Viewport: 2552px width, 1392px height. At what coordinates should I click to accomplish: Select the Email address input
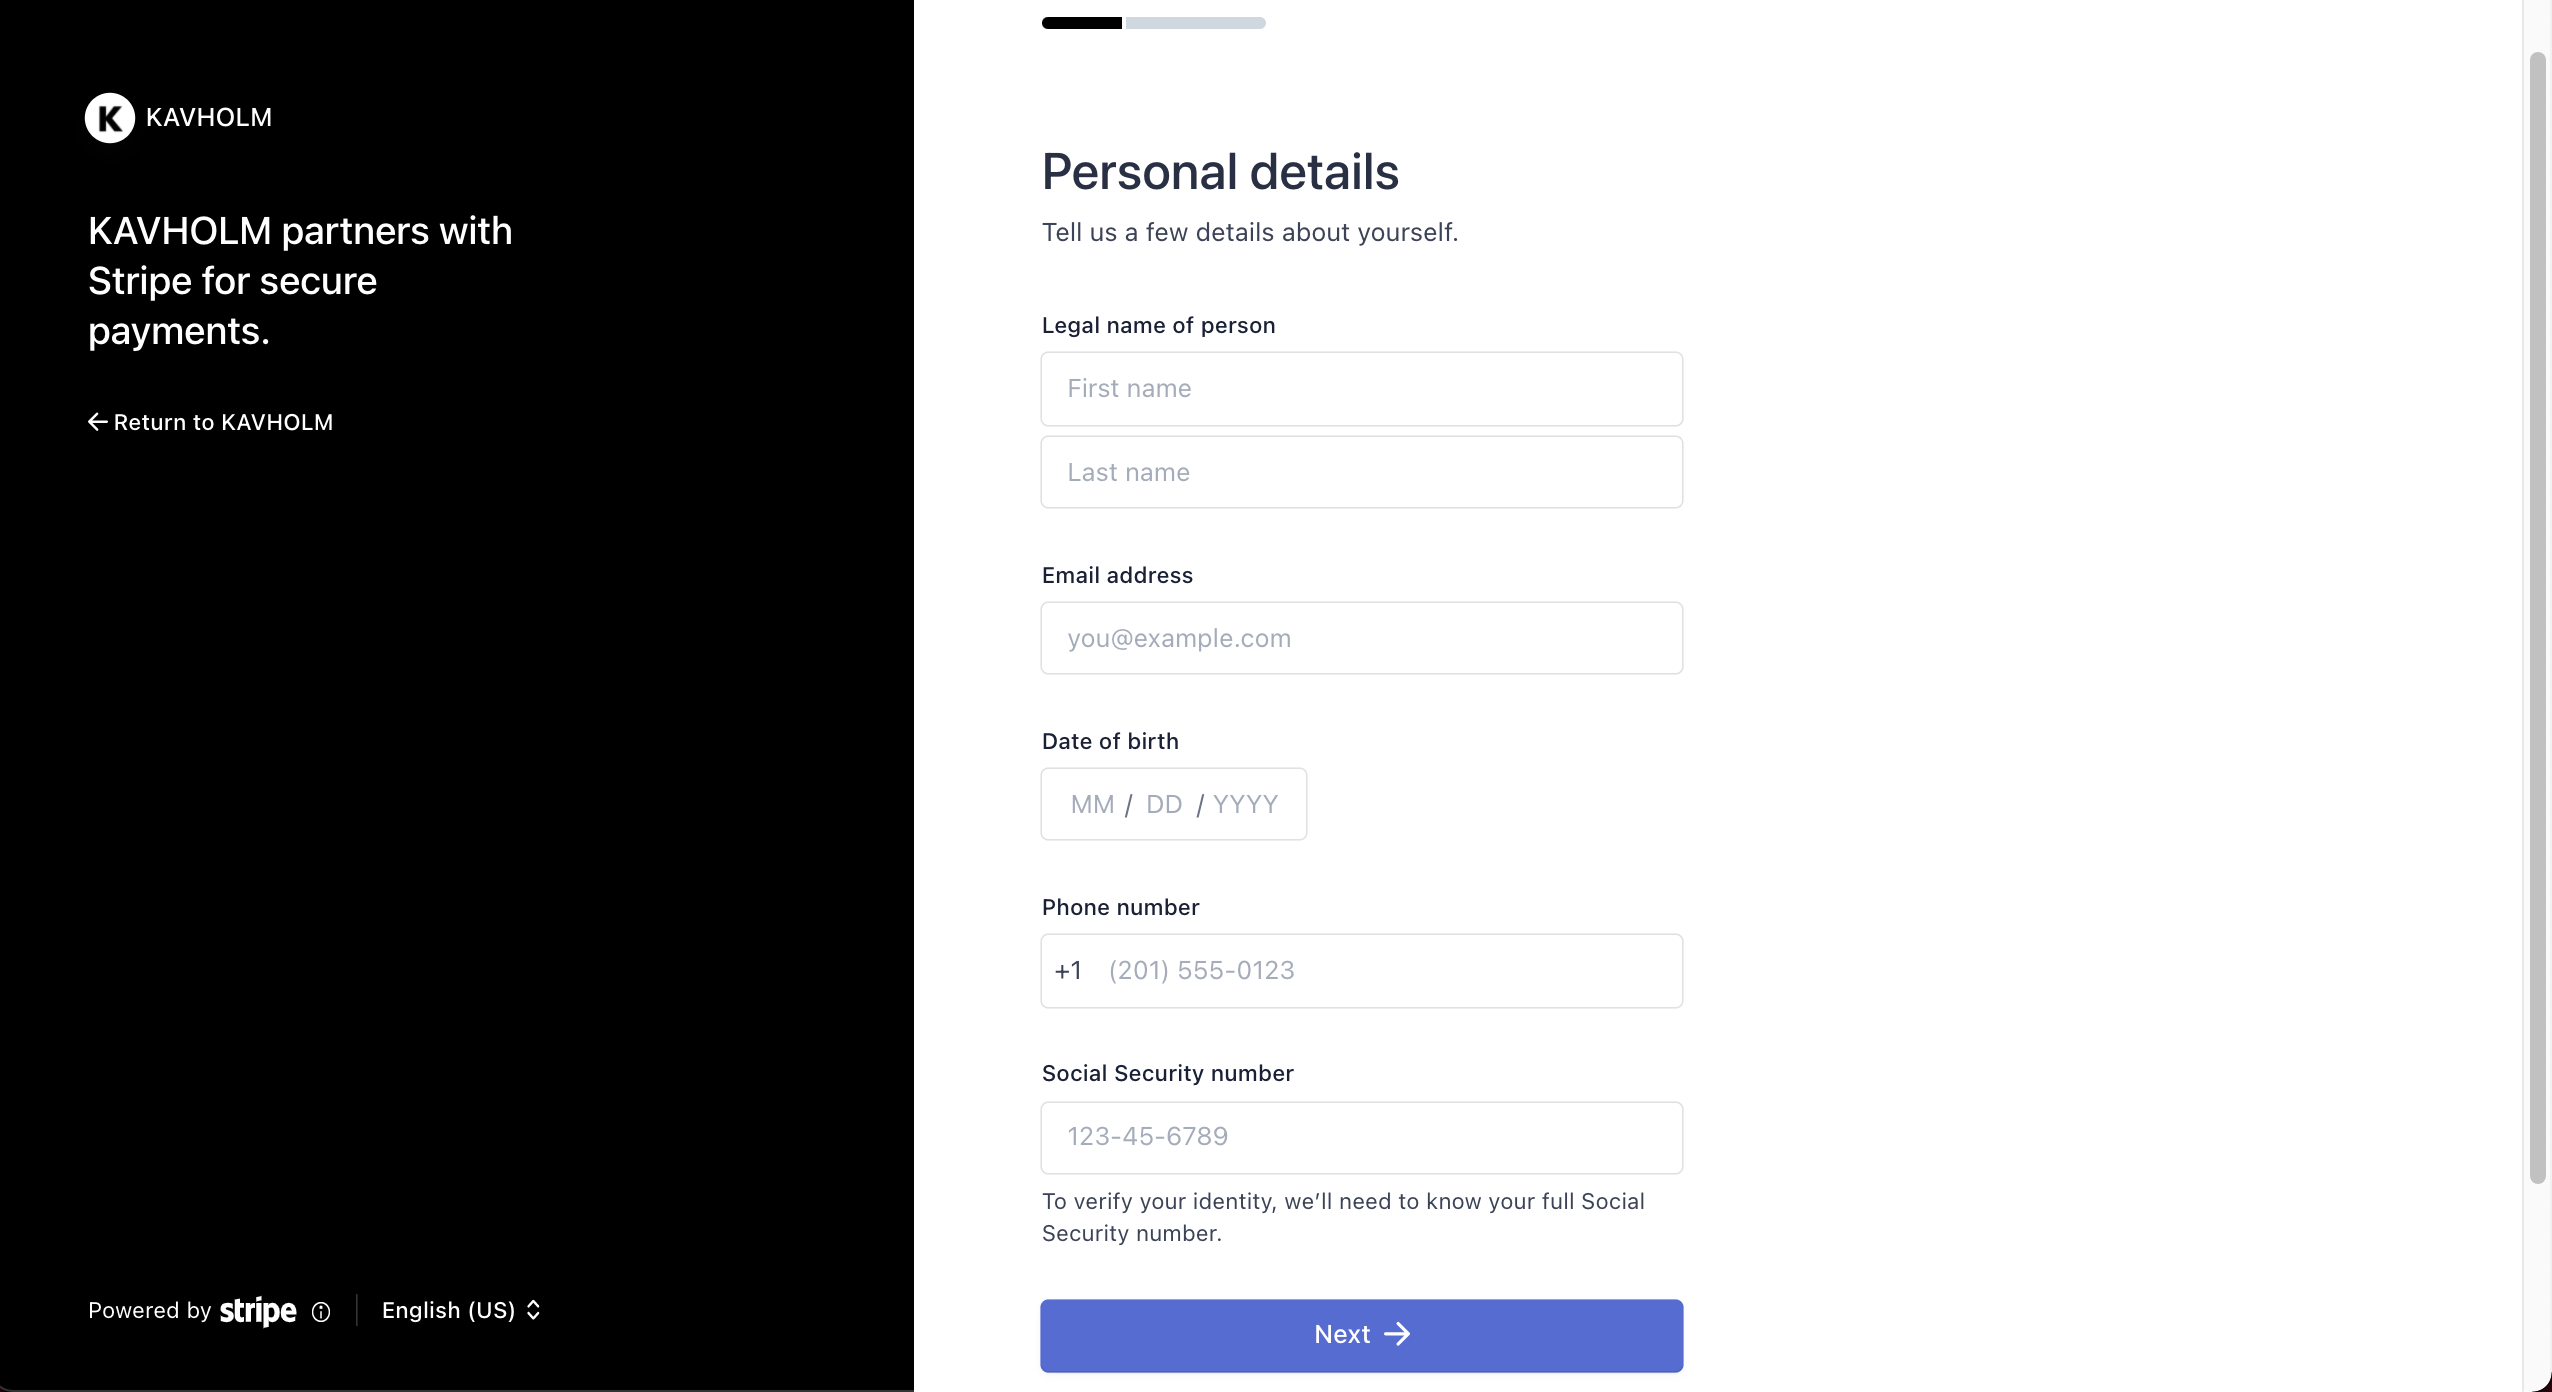(1362, 638)
